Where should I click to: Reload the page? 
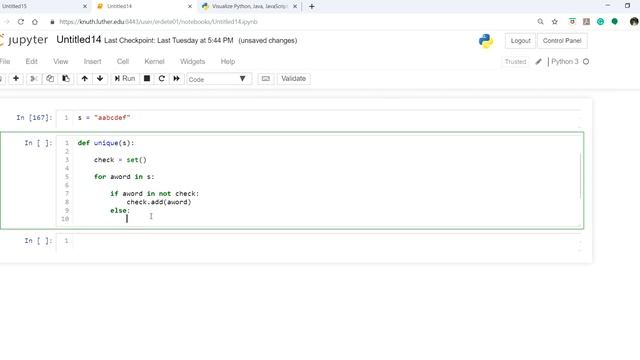pyautogui.click(x=21, y=22)
